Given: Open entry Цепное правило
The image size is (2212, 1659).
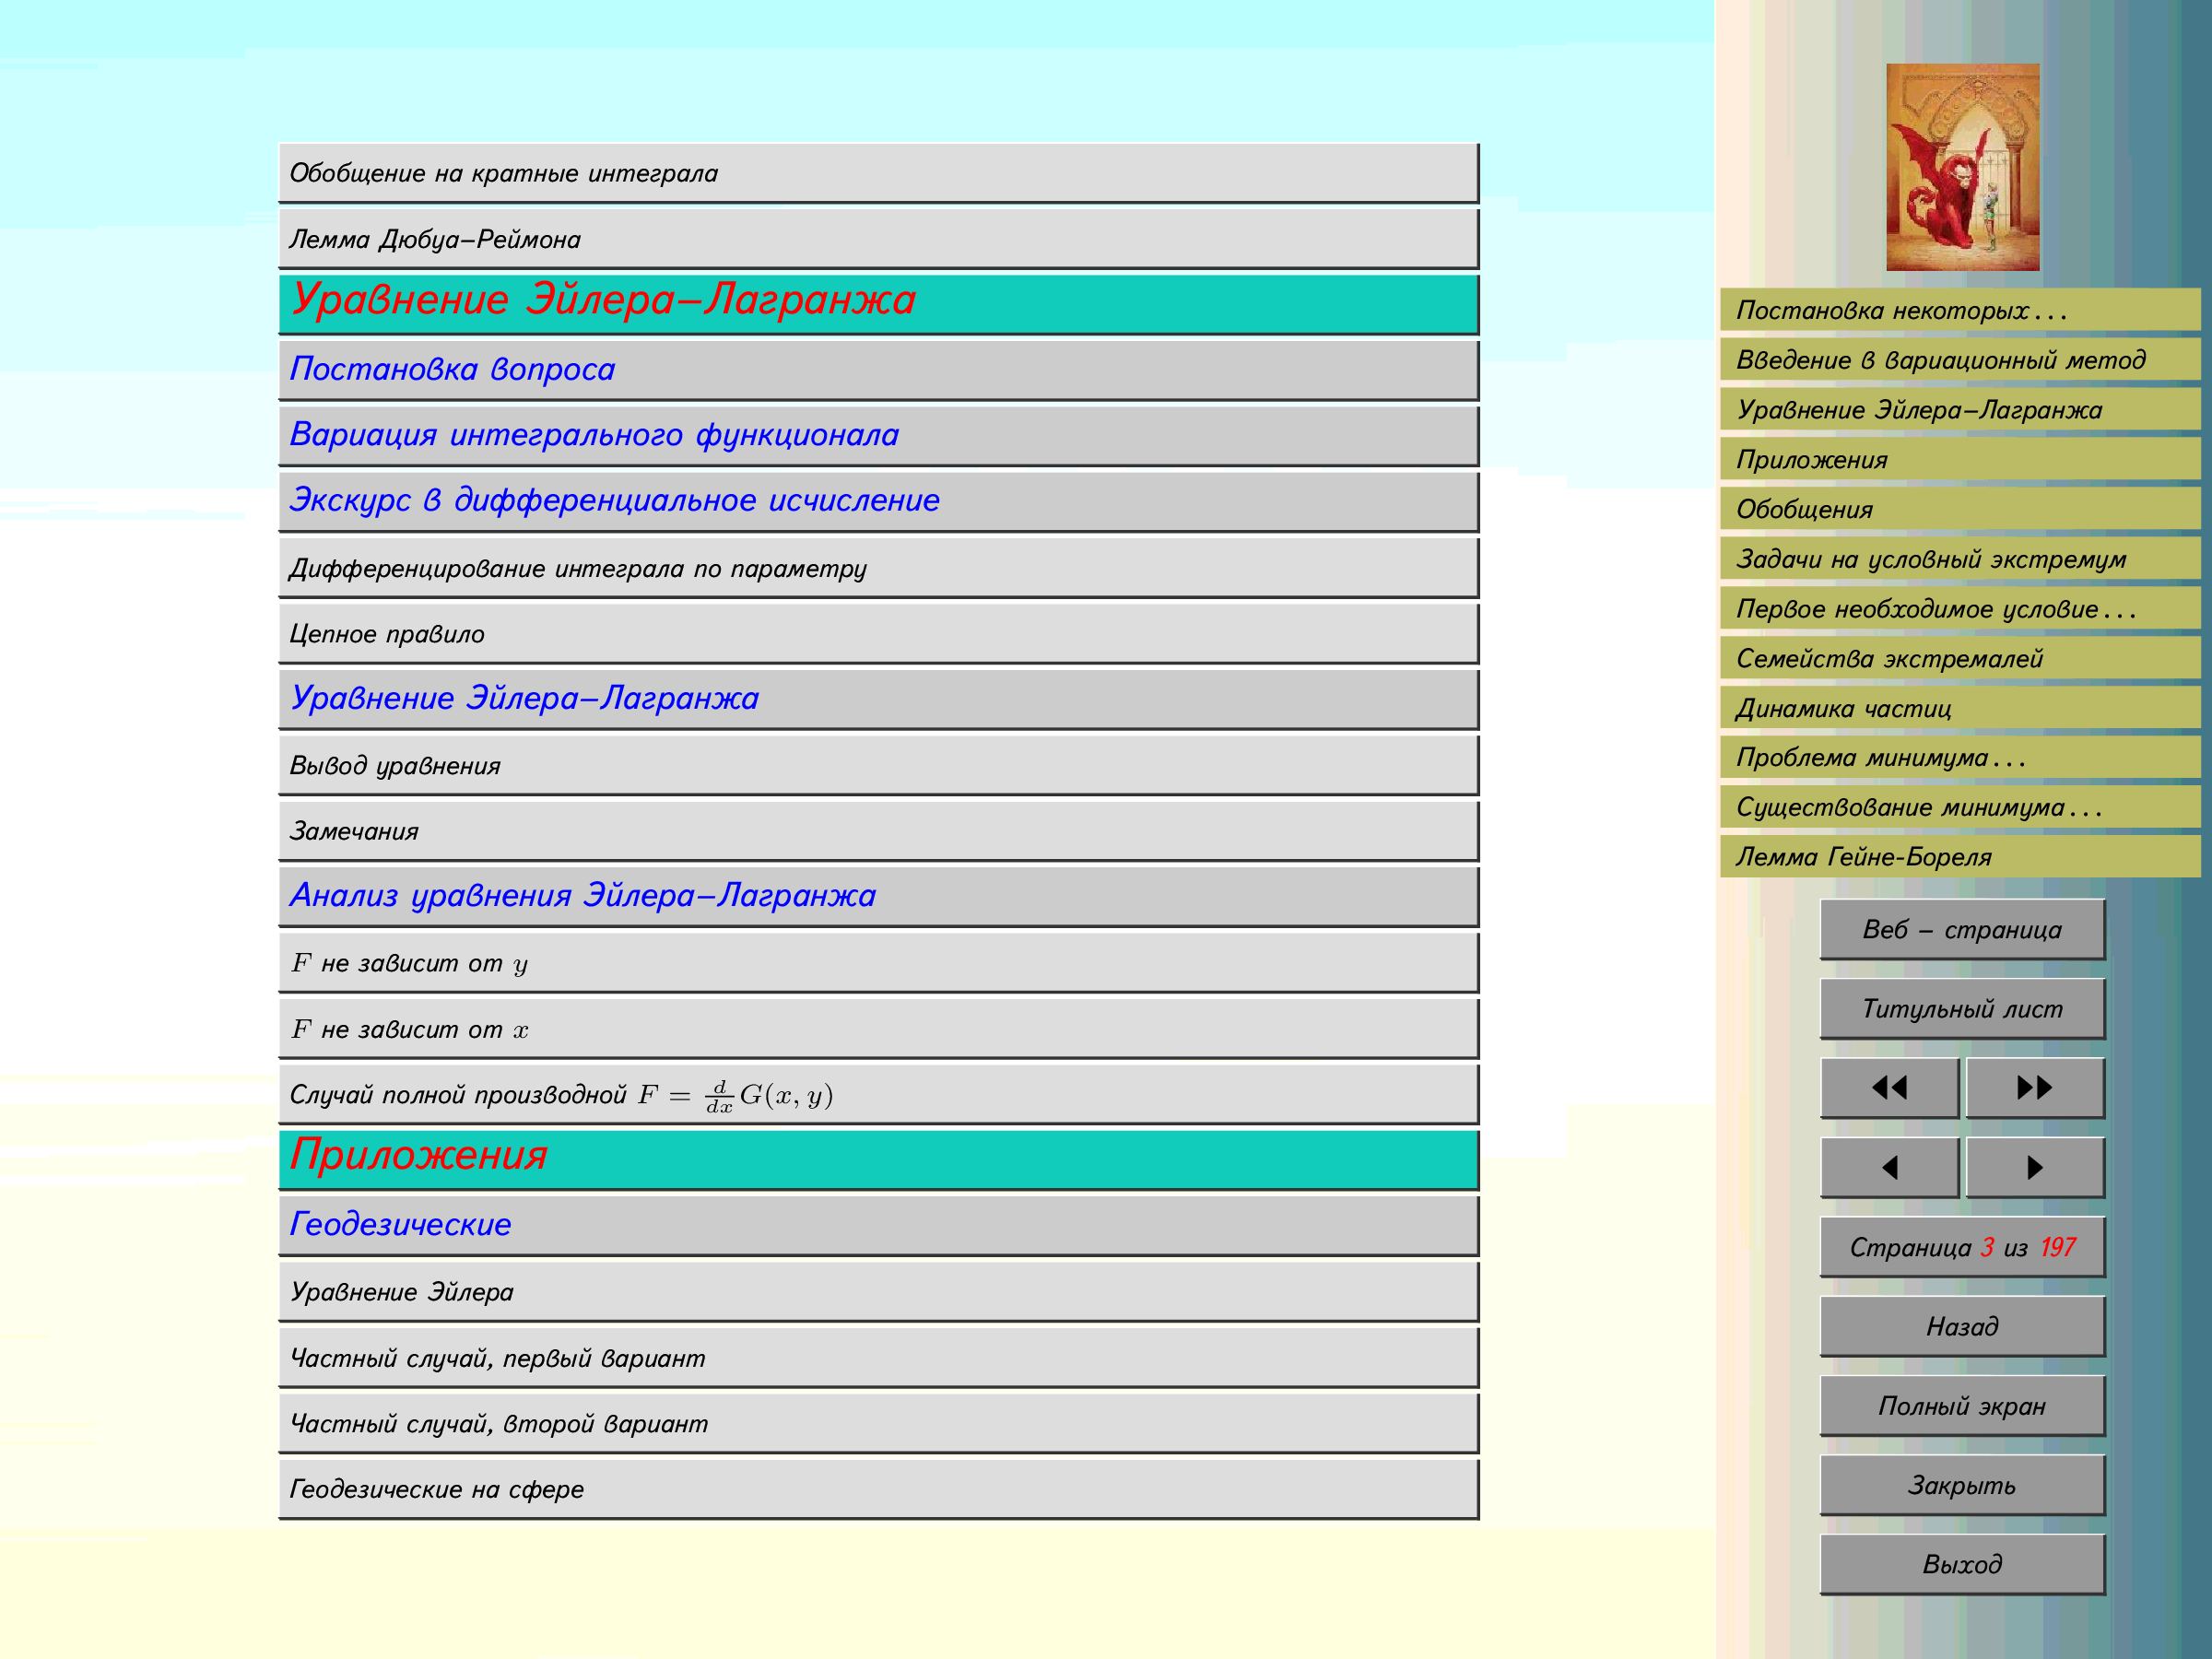Looking at the screenshot, I should (x=387, y=634).
